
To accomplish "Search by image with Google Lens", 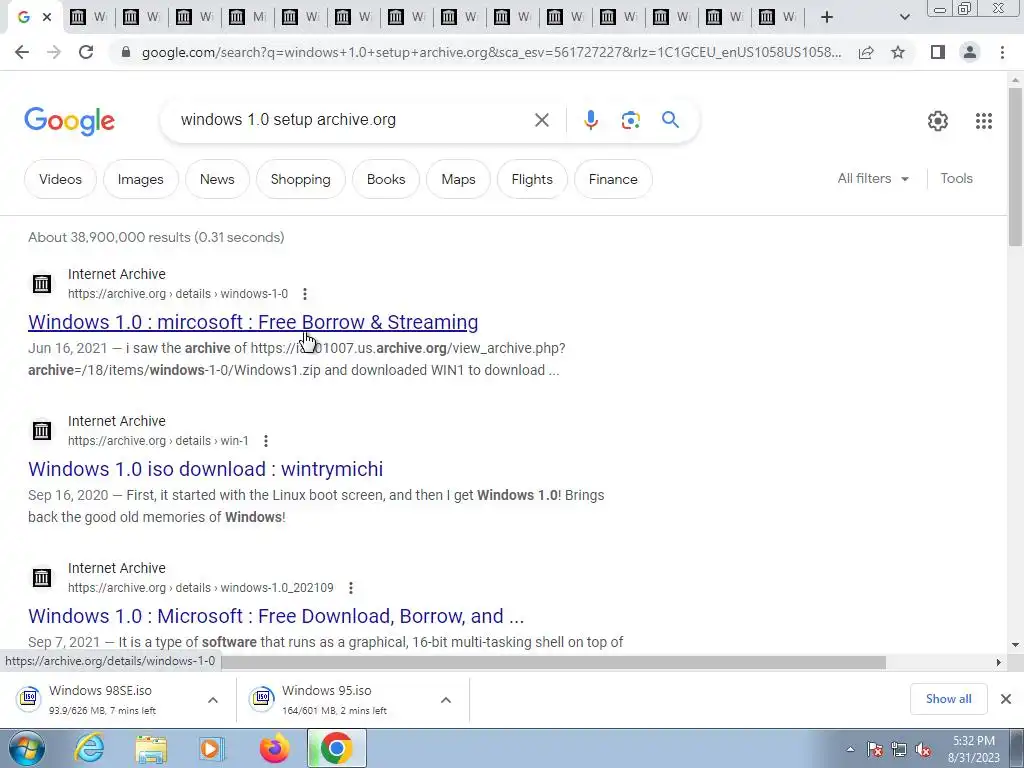I will 630,120.
